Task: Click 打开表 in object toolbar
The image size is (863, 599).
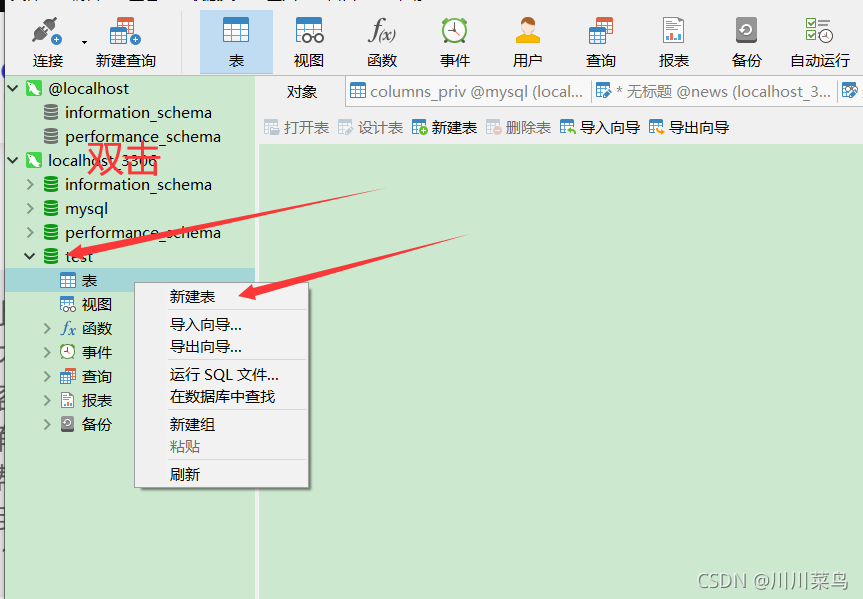Action: pos(297,128)
